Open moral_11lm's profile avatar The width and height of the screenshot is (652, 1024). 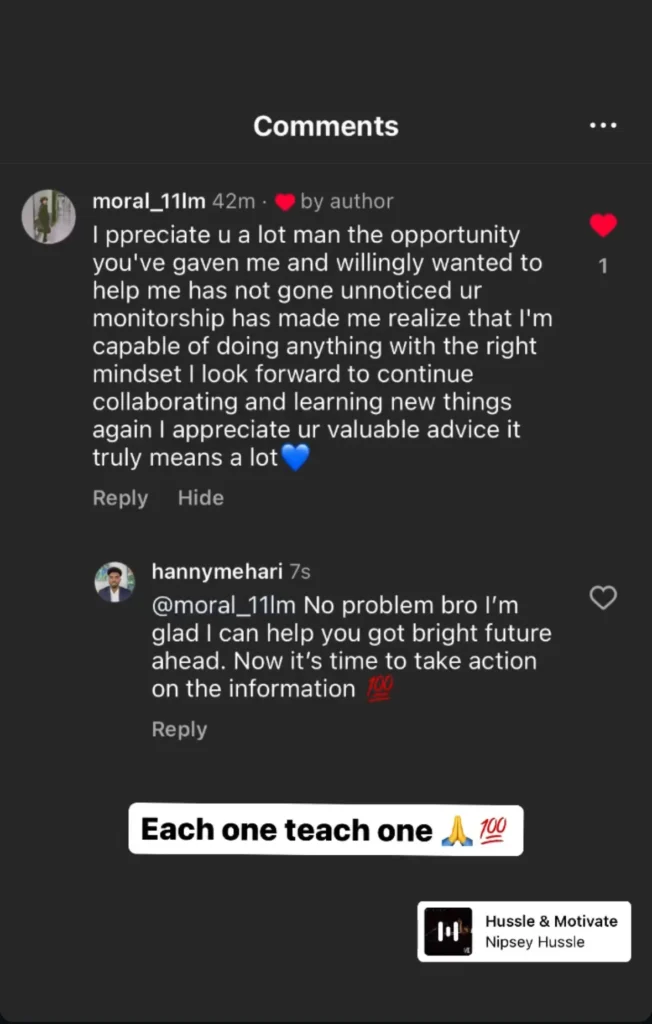(x=49, y=216)
